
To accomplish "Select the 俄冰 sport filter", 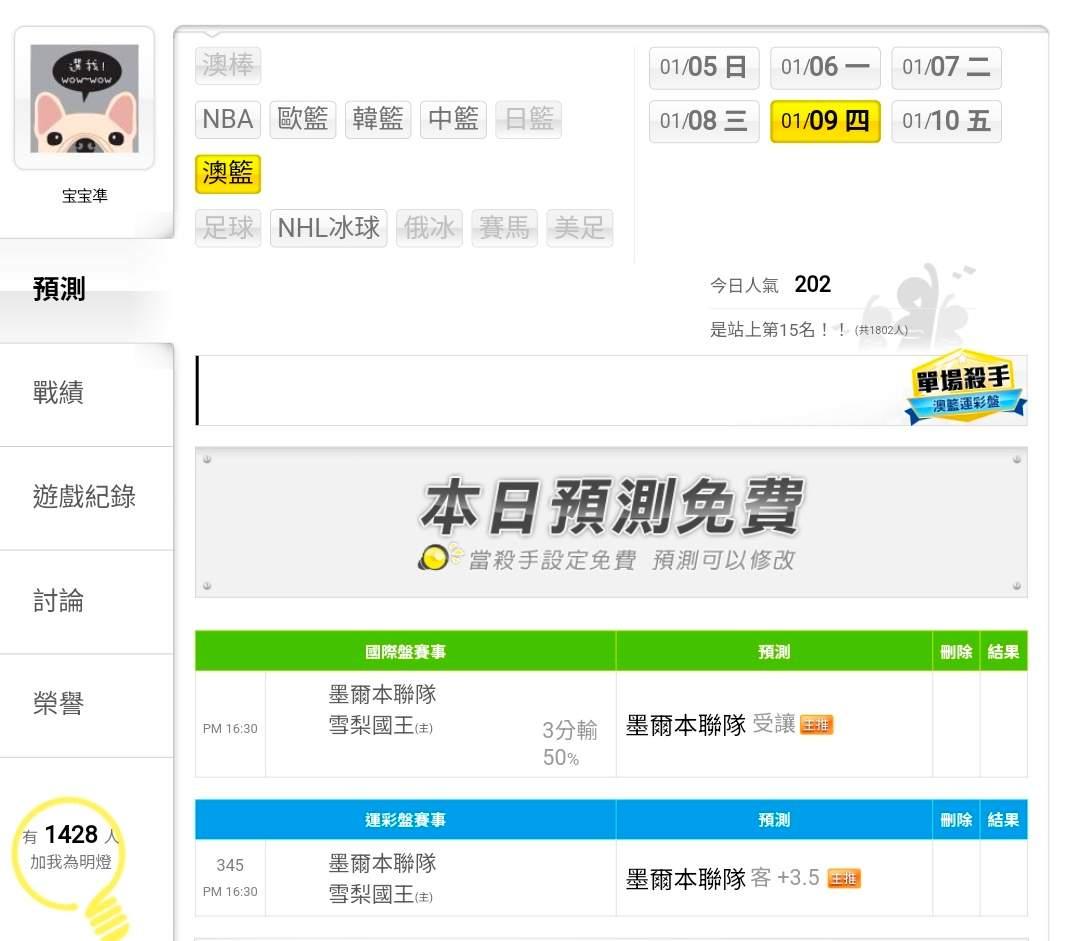I will tap(429, 228).
